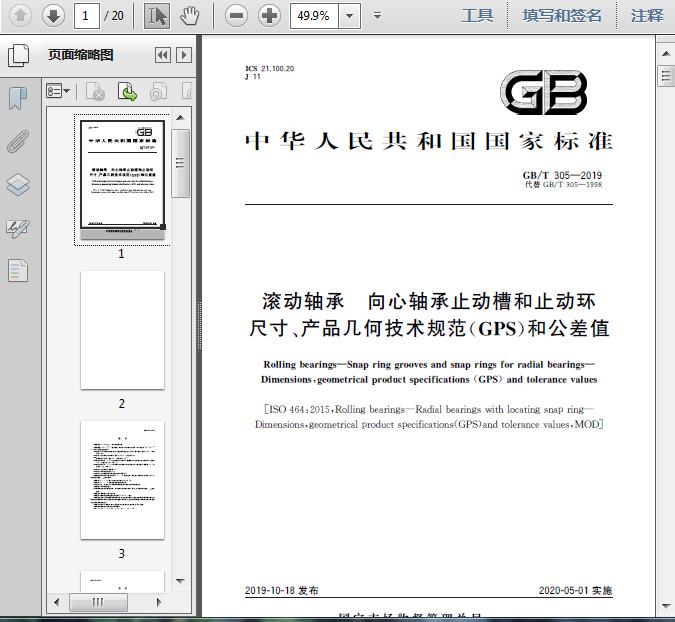675x622 pixels.
Task: Open the 注释 panel
Action: (647, 16)
